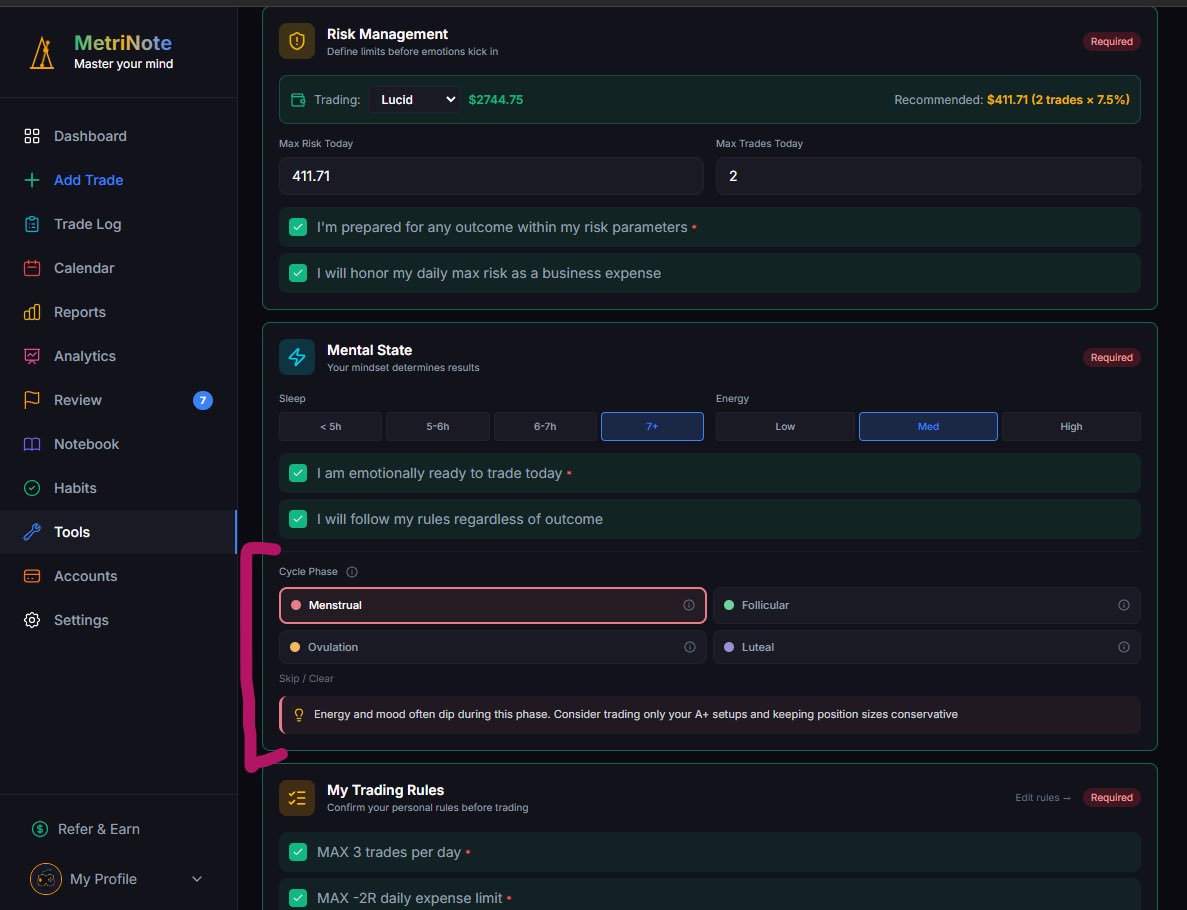Click the Calendar icon in sidebar
This screenshot has height=910, width=1187.
32,268
